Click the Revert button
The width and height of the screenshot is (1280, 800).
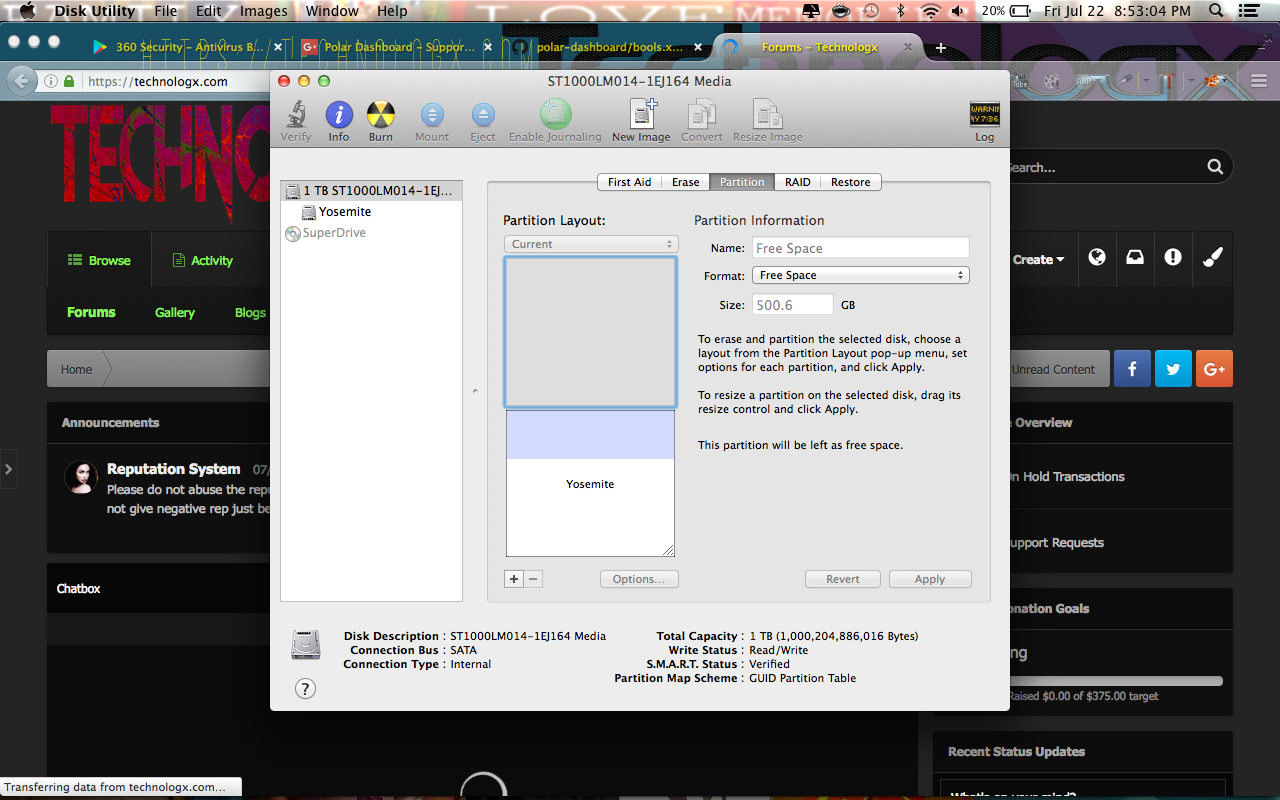(x=843, y=579)
